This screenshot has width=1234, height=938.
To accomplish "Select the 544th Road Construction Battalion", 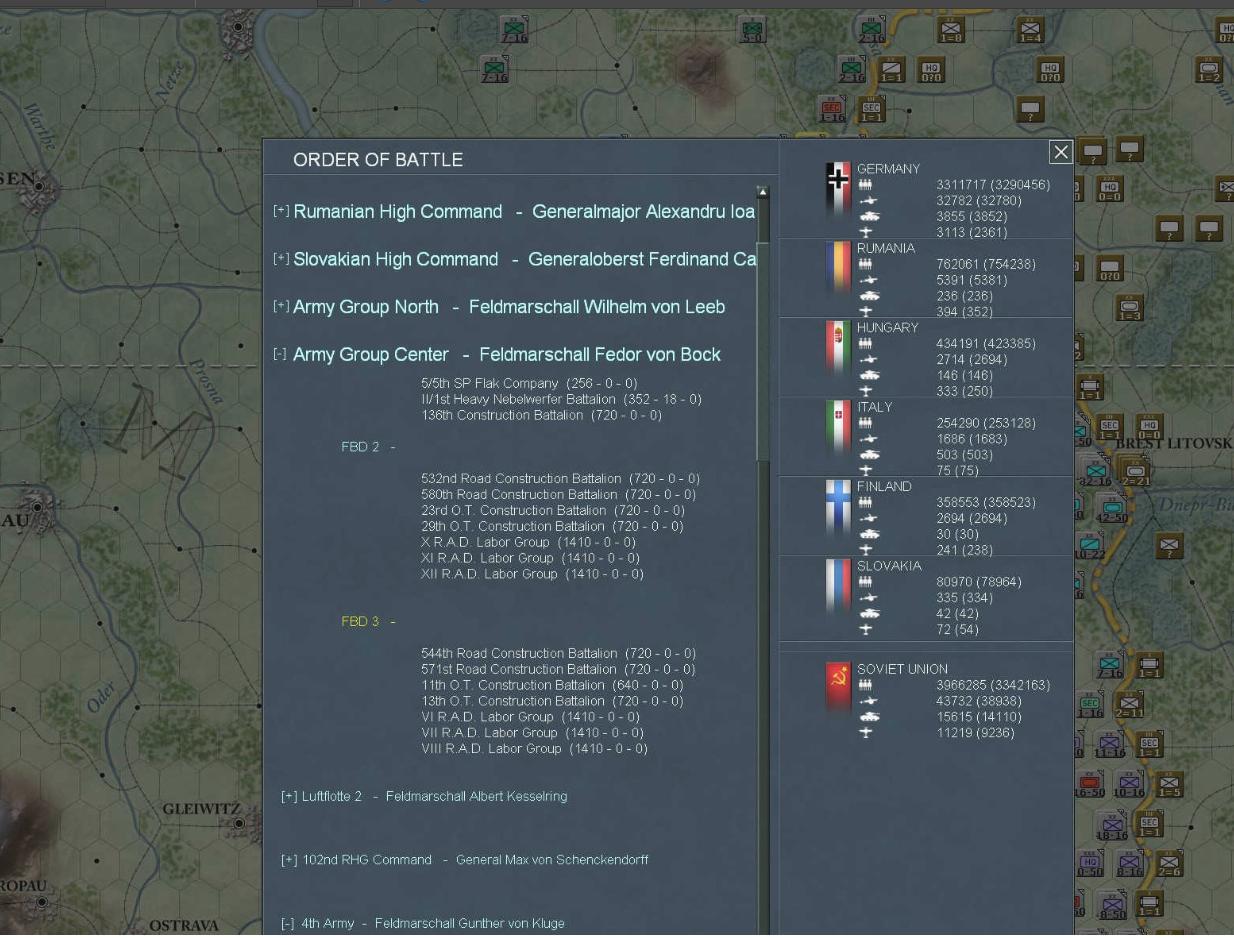I will (x=558, y=653).
